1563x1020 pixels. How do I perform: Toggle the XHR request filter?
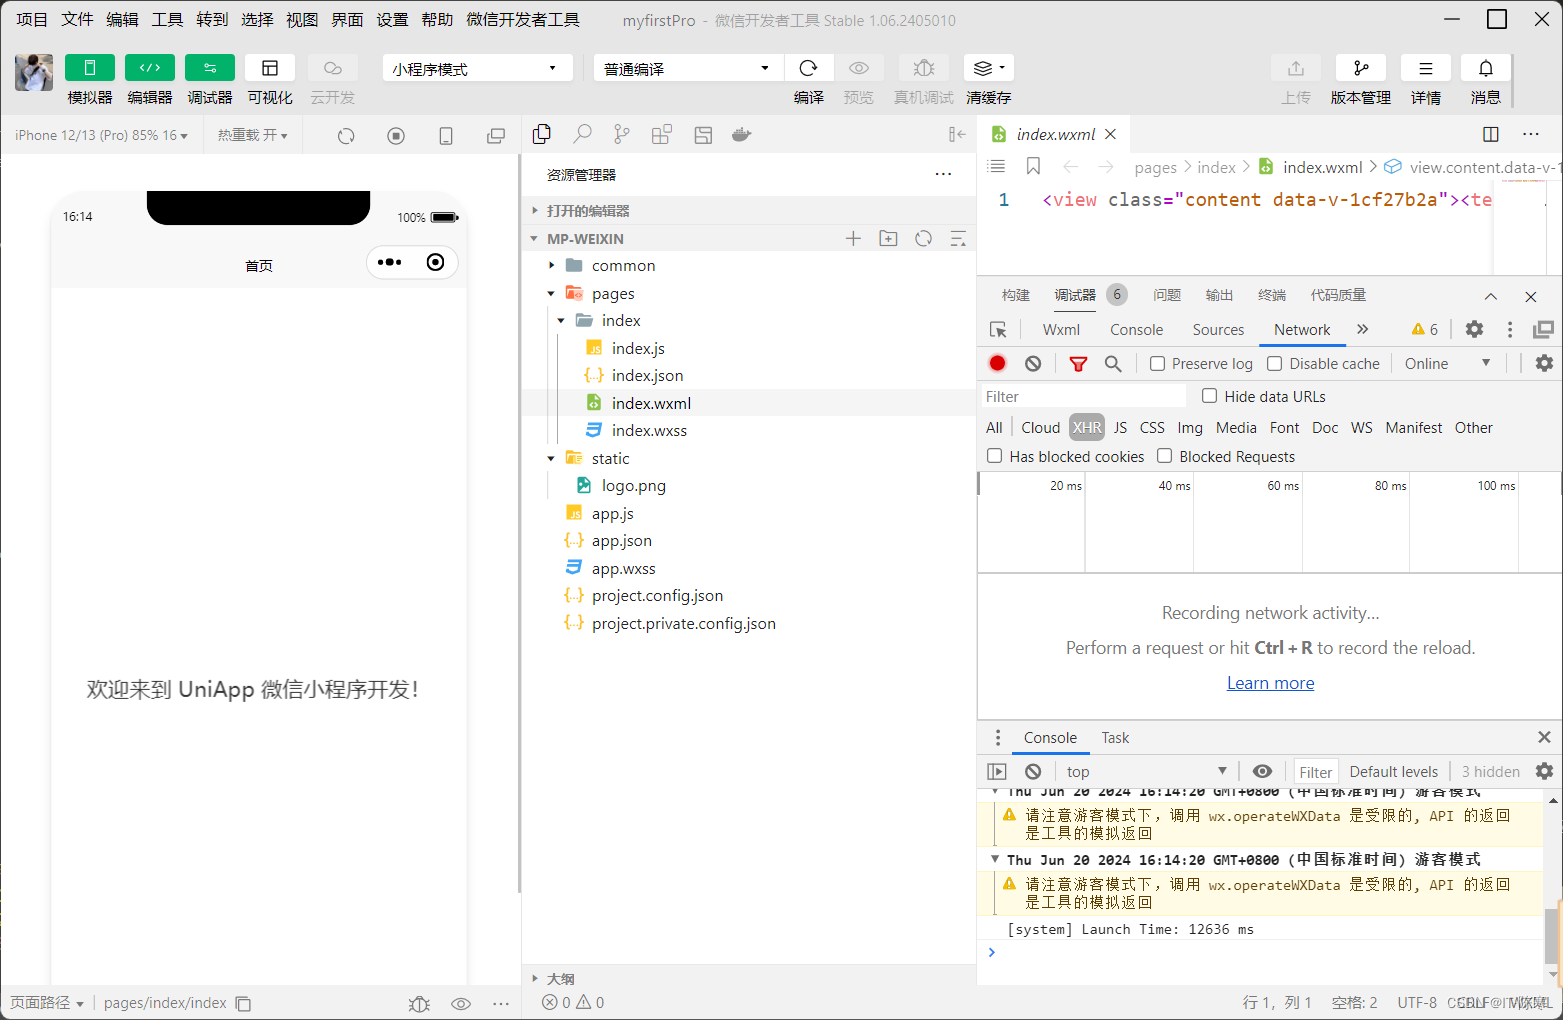tap(1087, 427)
